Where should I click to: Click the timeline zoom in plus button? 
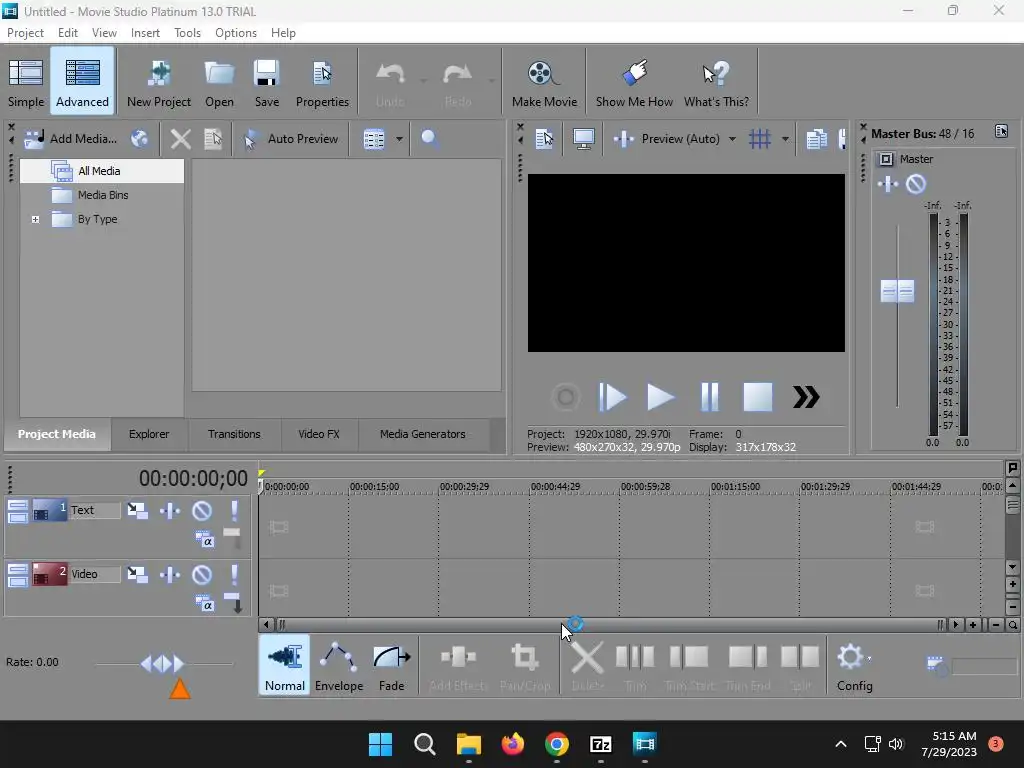973,625
